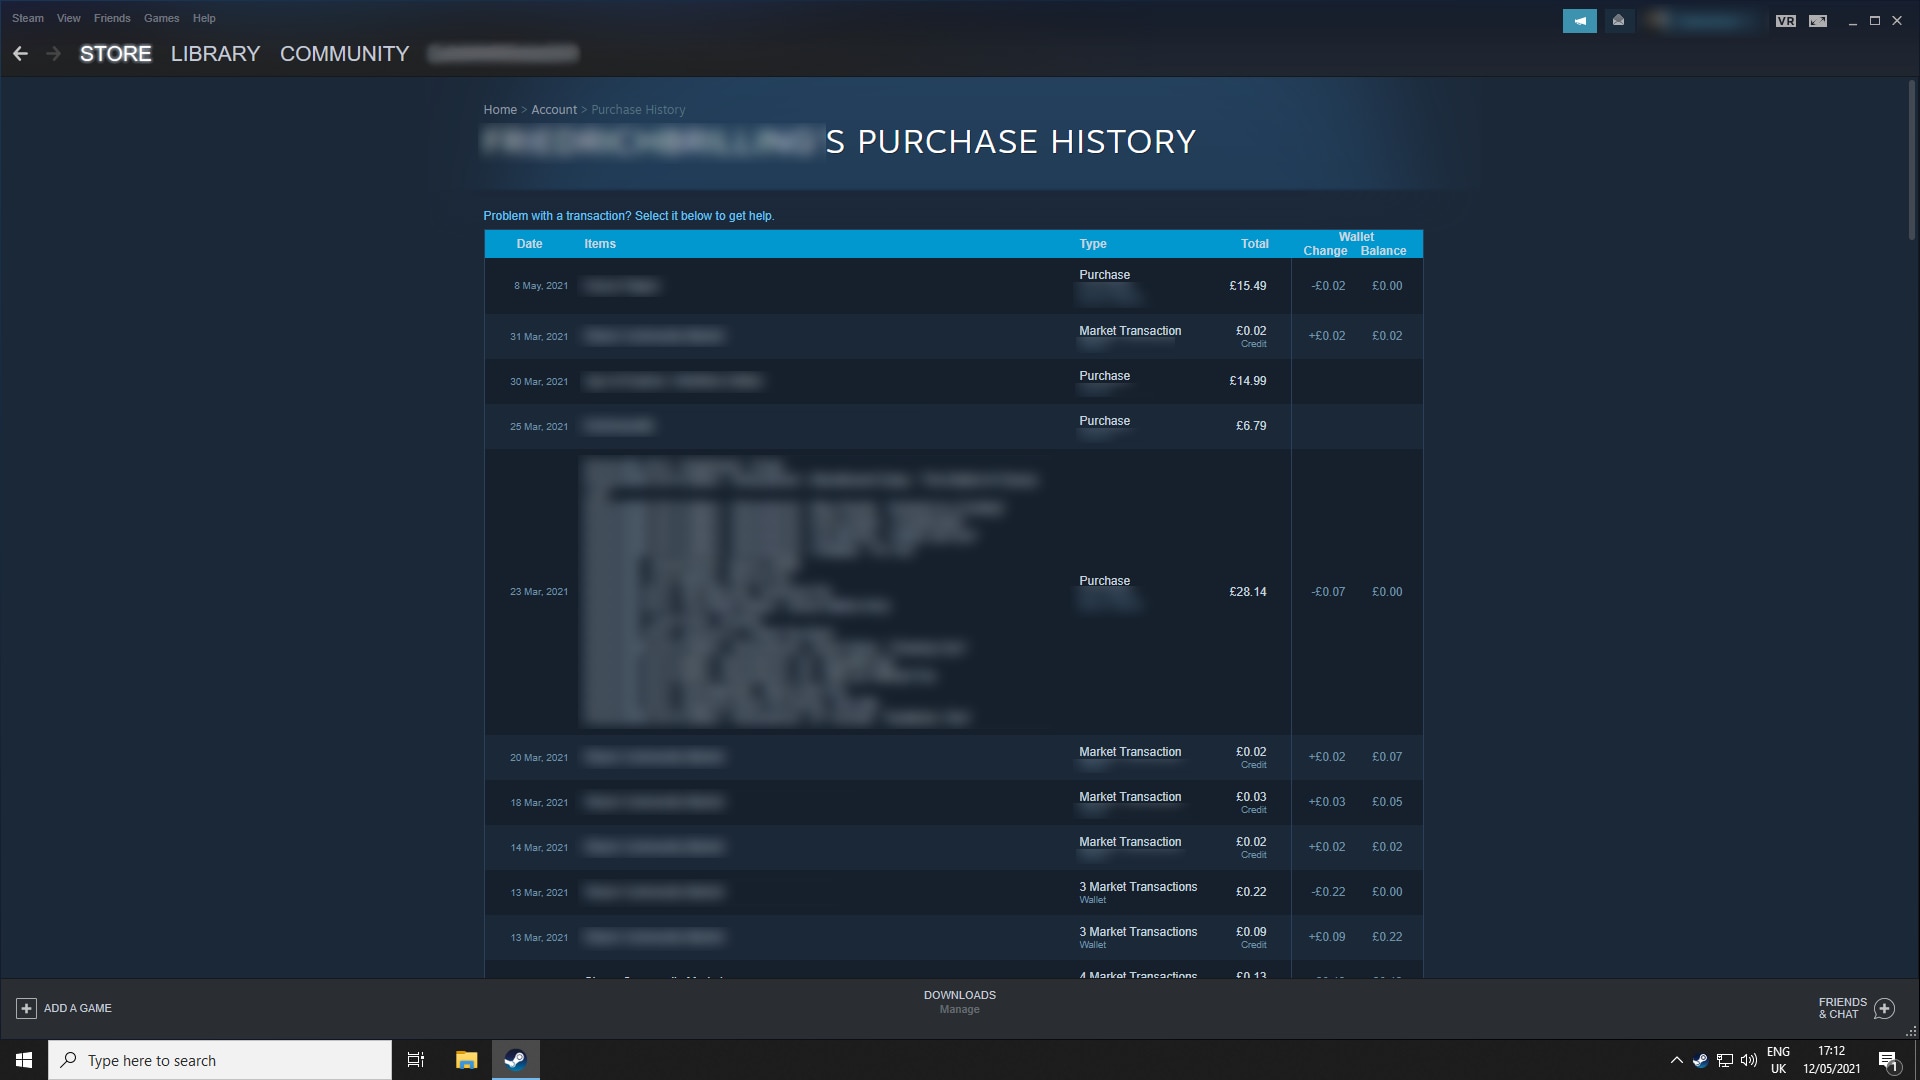The image size is (1920, 1080).
Task: Open the Steam taskbar icon
Action: pos(516,1059)
